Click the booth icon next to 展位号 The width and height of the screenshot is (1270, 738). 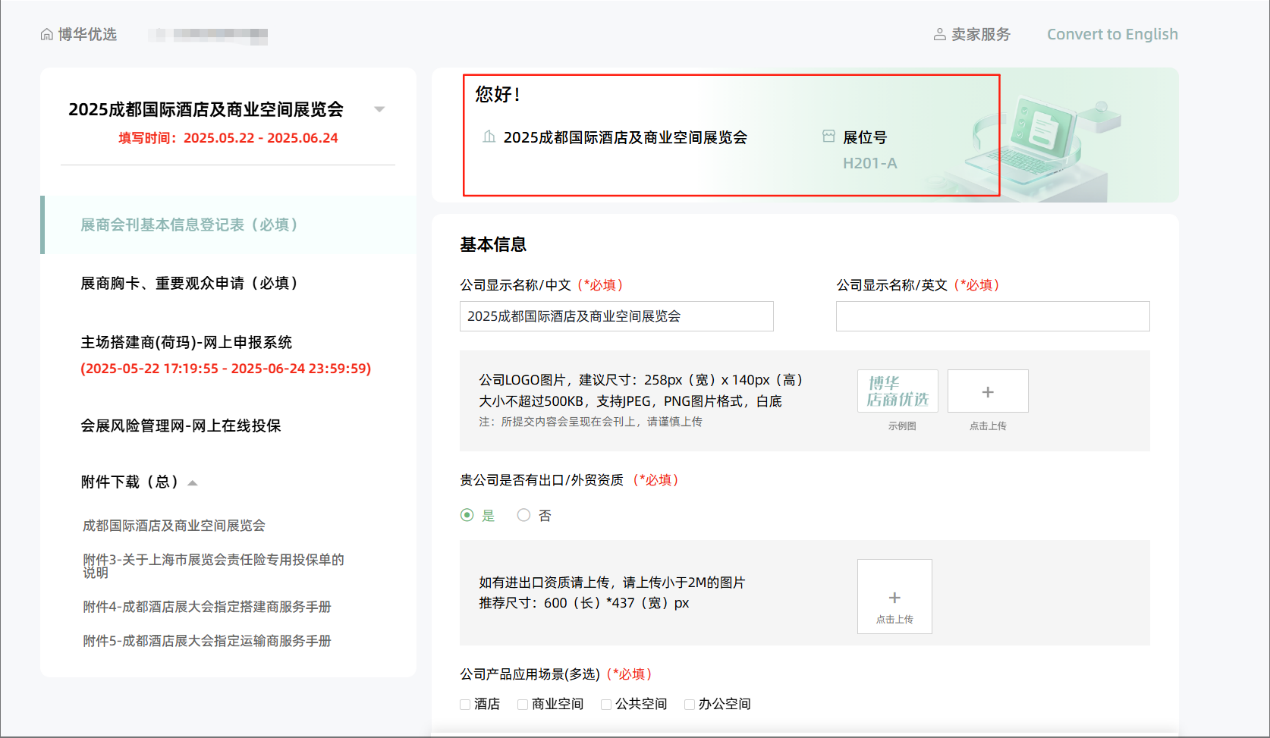point(828,137)
